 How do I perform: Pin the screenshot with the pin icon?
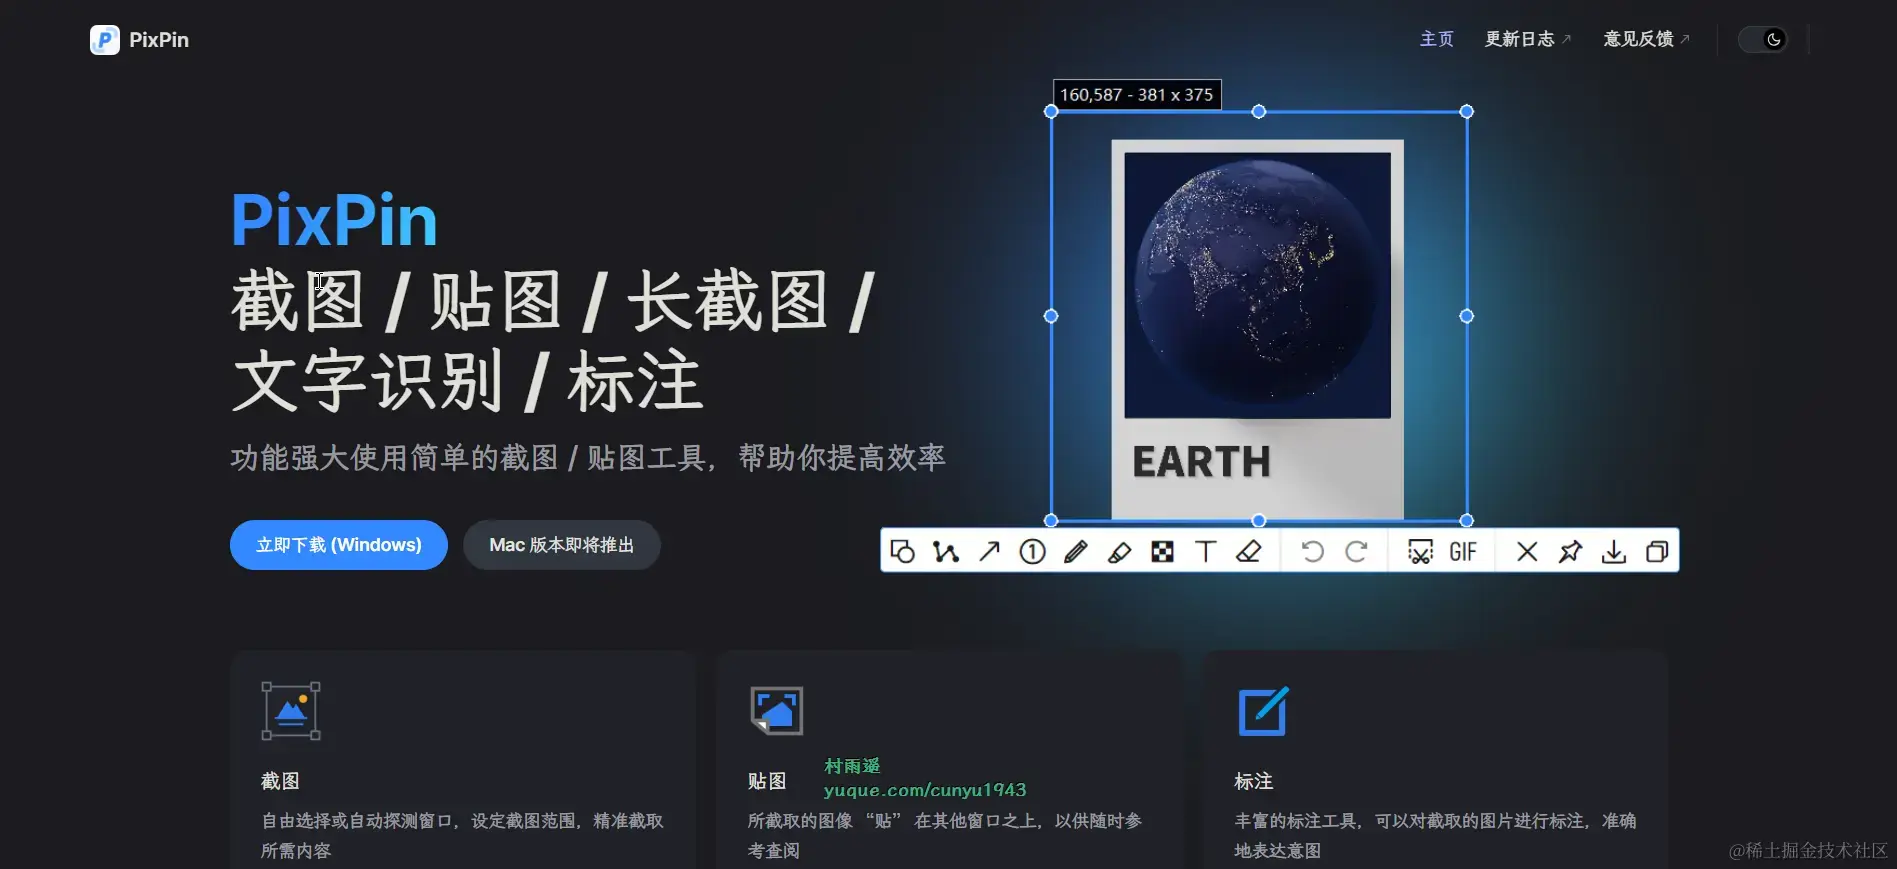pos(1570,551)
